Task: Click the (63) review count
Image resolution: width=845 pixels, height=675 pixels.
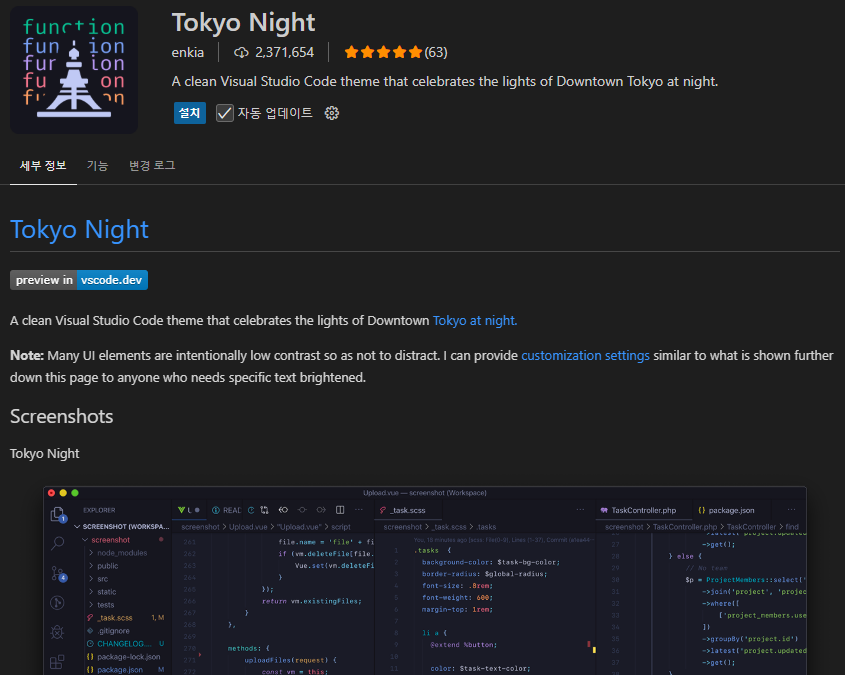Action: pos(436,52)
